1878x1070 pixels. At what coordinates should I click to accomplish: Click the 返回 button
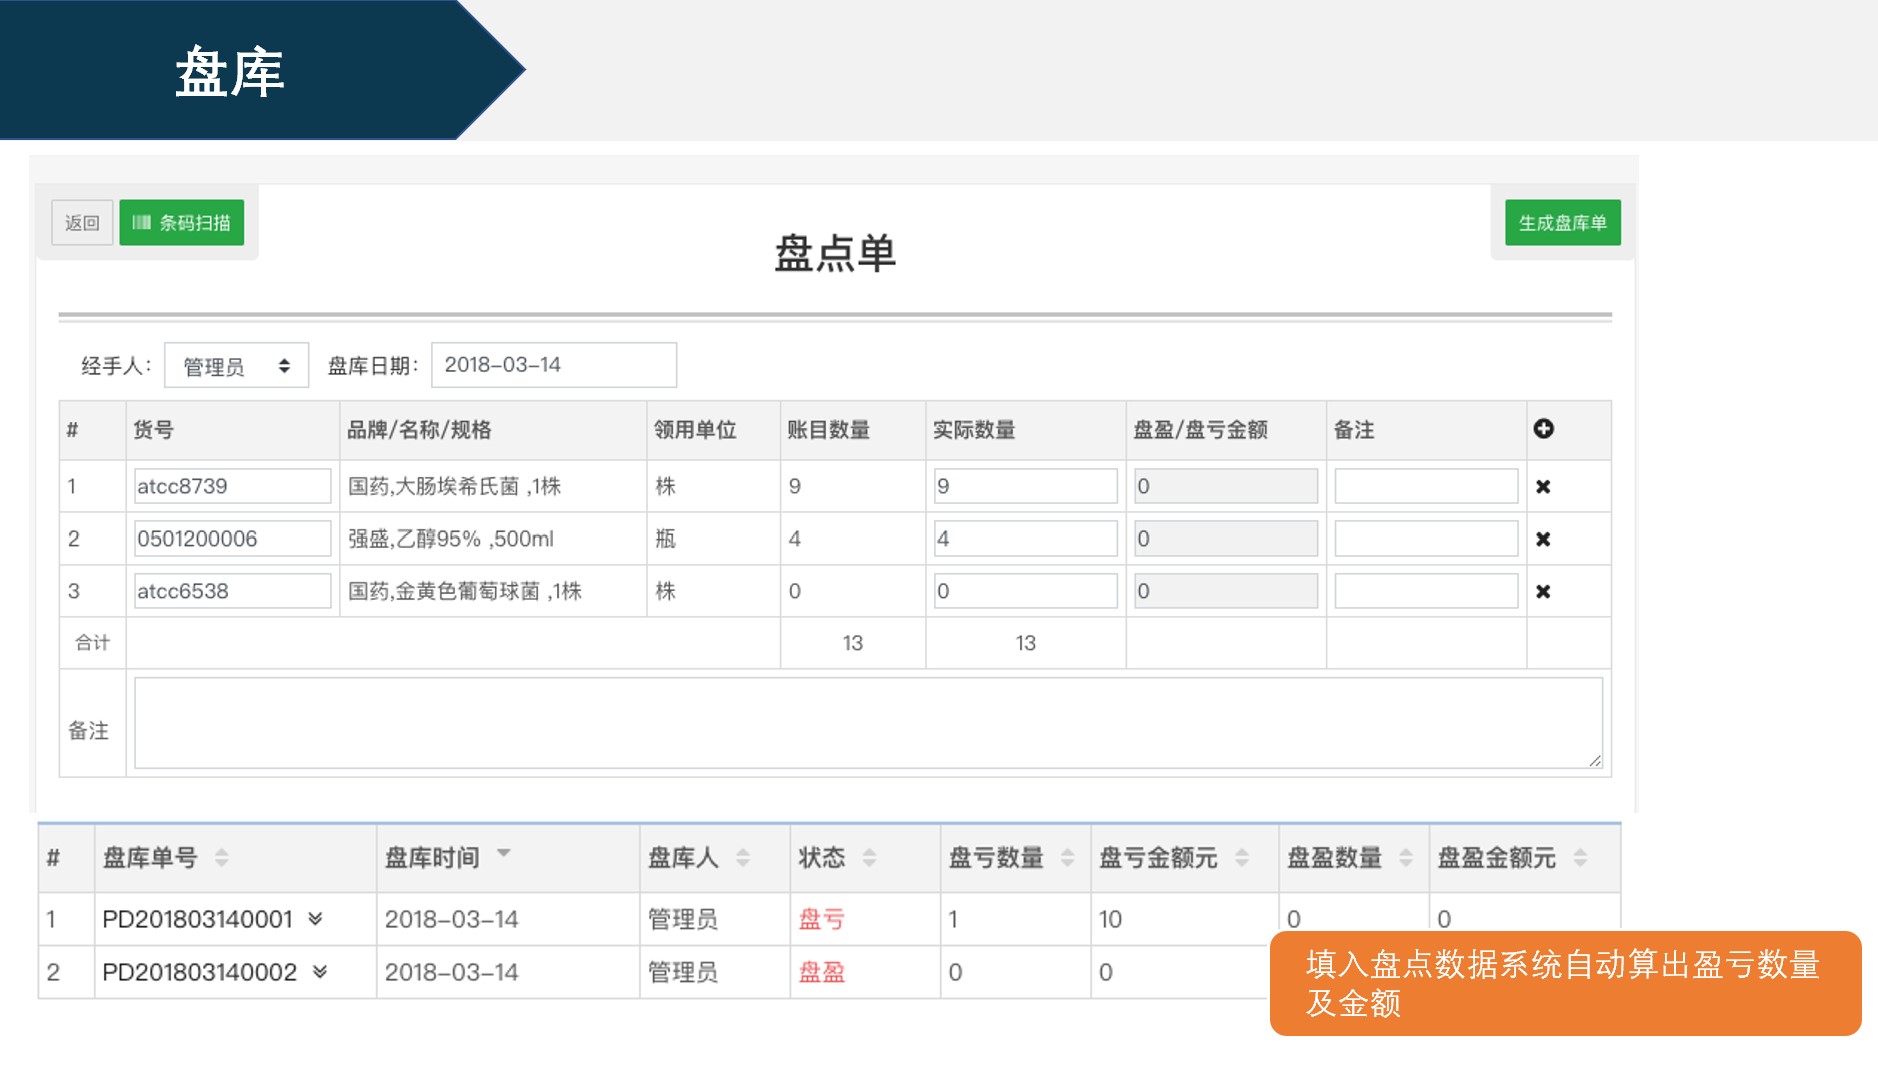point(82,222)
